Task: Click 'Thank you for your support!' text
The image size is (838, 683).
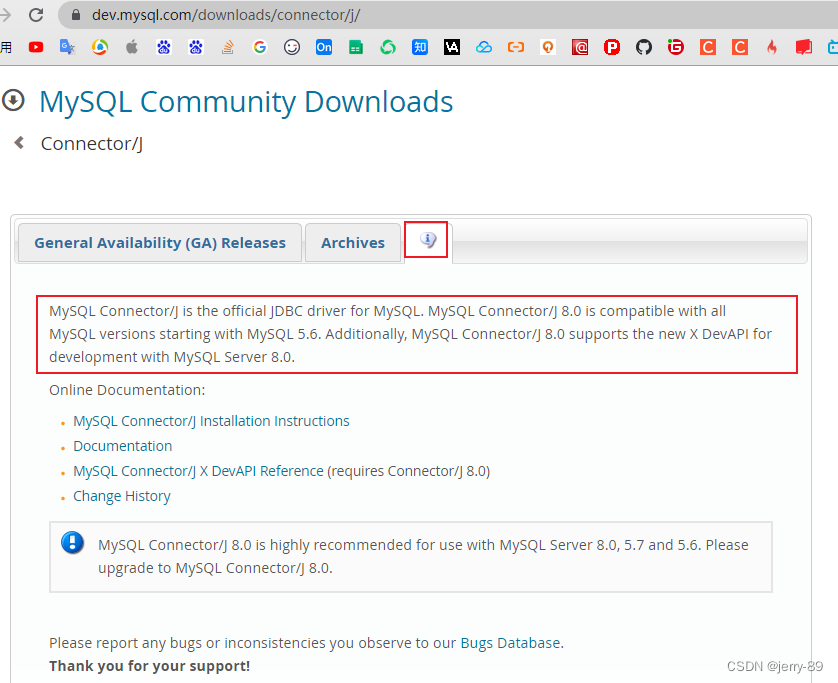Action: [150, 666]
